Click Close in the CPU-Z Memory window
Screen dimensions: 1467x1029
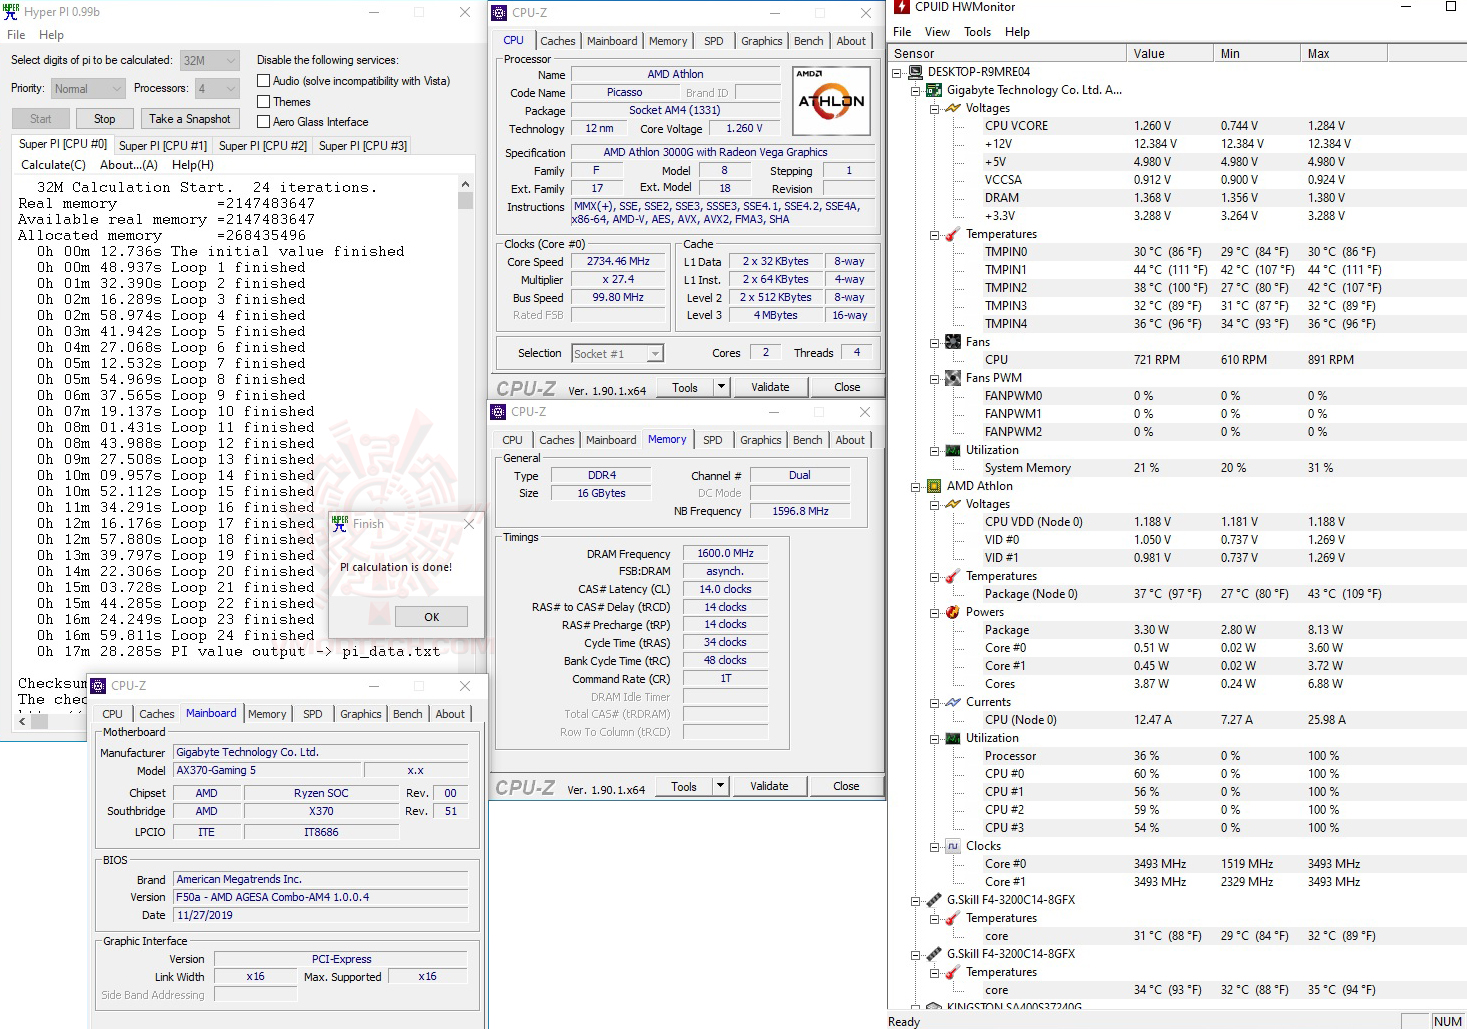click(x=846, y=786)
